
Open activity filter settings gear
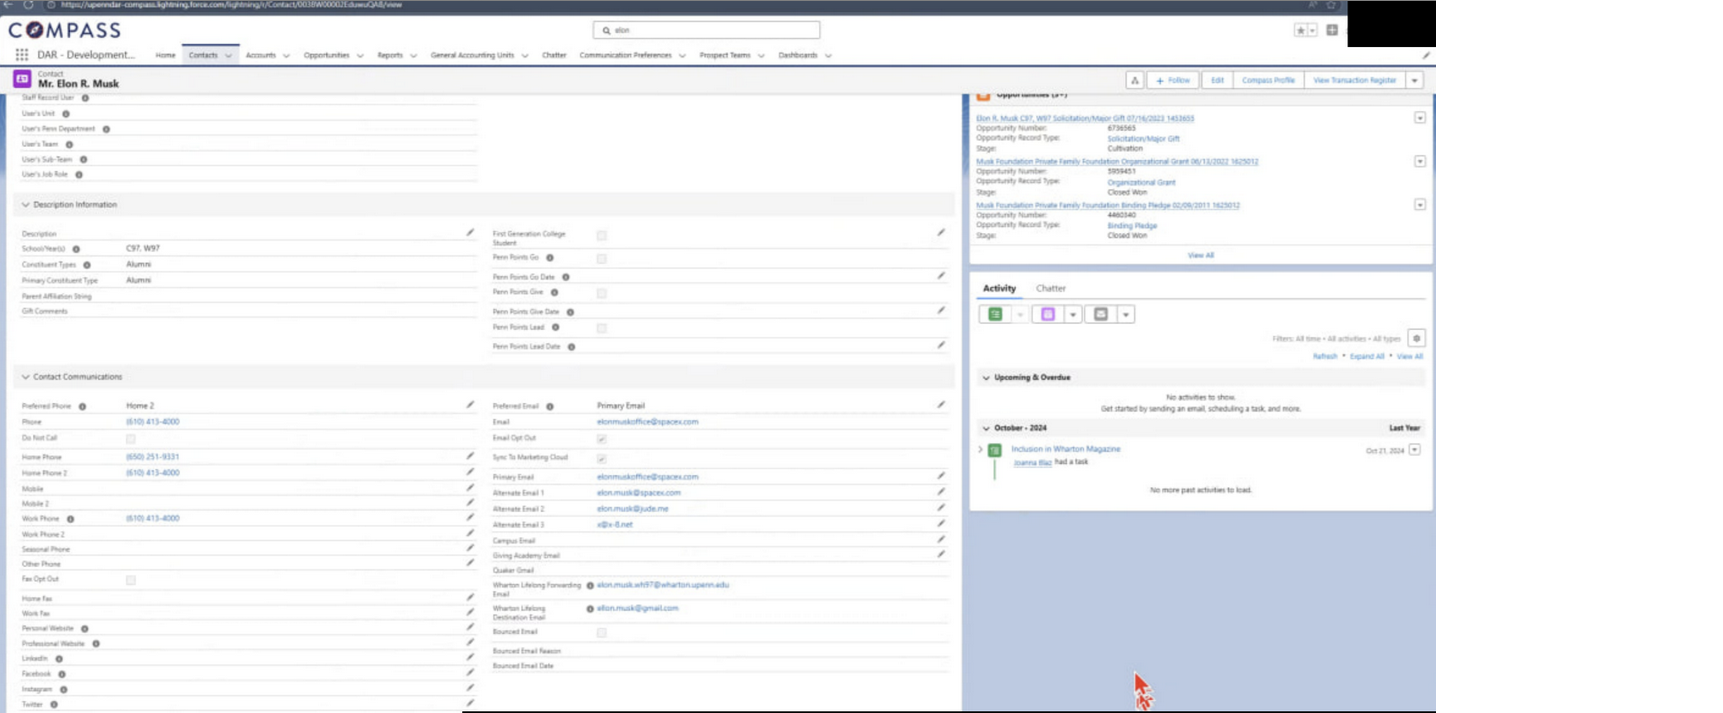[x=1416, y=338]
